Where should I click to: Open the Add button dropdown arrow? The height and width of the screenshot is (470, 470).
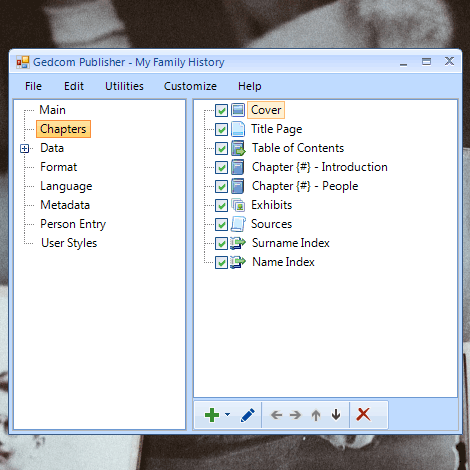[x=228, y=415]
